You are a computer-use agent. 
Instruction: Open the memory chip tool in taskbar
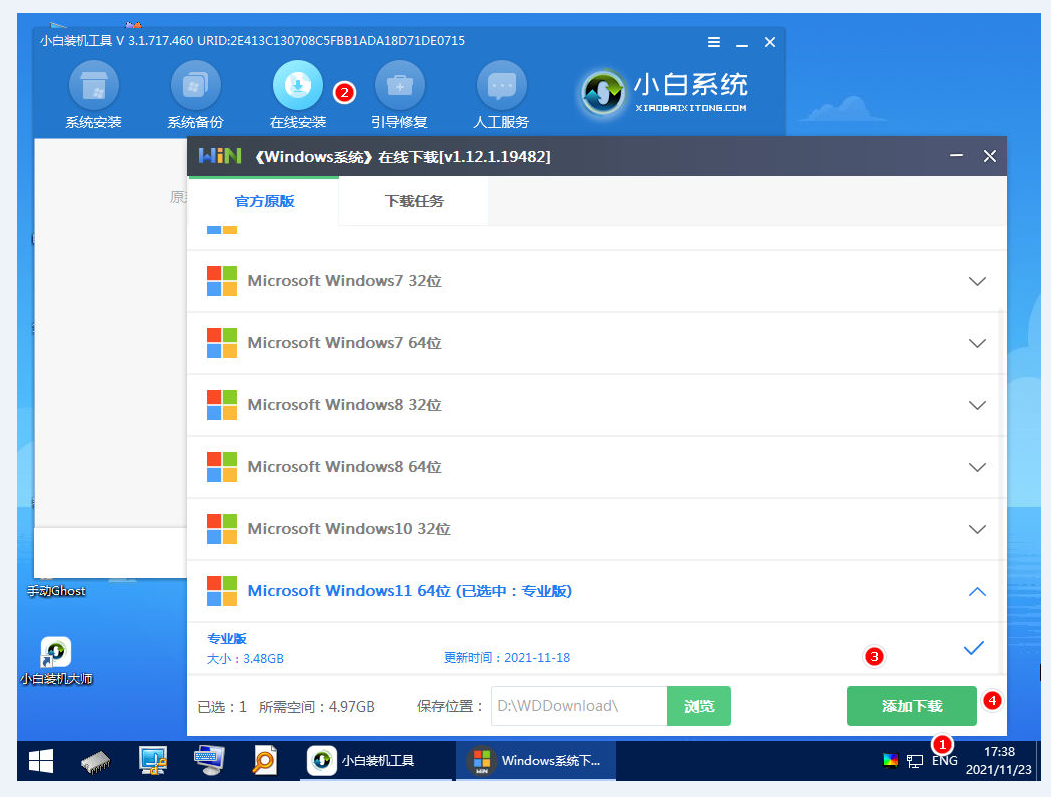pyautogui.click(x=95, y=761)
